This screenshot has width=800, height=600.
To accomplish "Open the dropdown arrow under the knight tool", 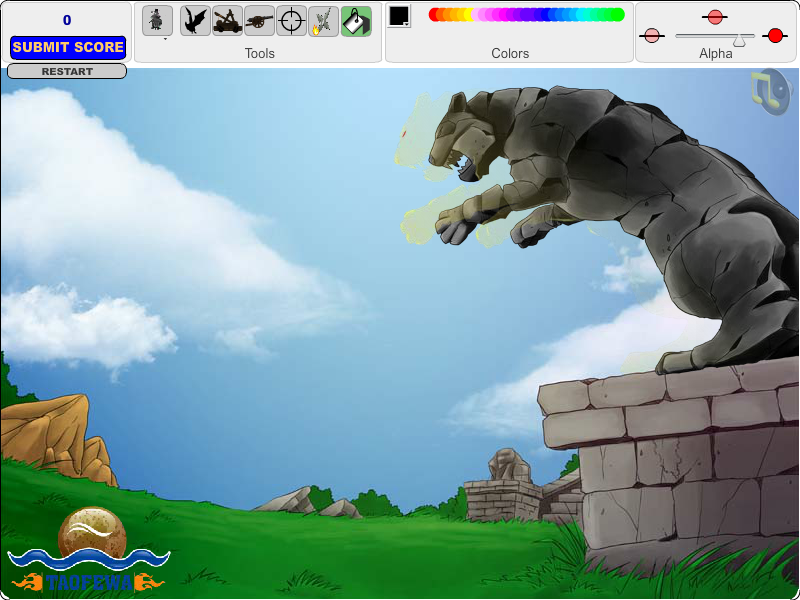I will pyautogui.click(x=165, y=39).
